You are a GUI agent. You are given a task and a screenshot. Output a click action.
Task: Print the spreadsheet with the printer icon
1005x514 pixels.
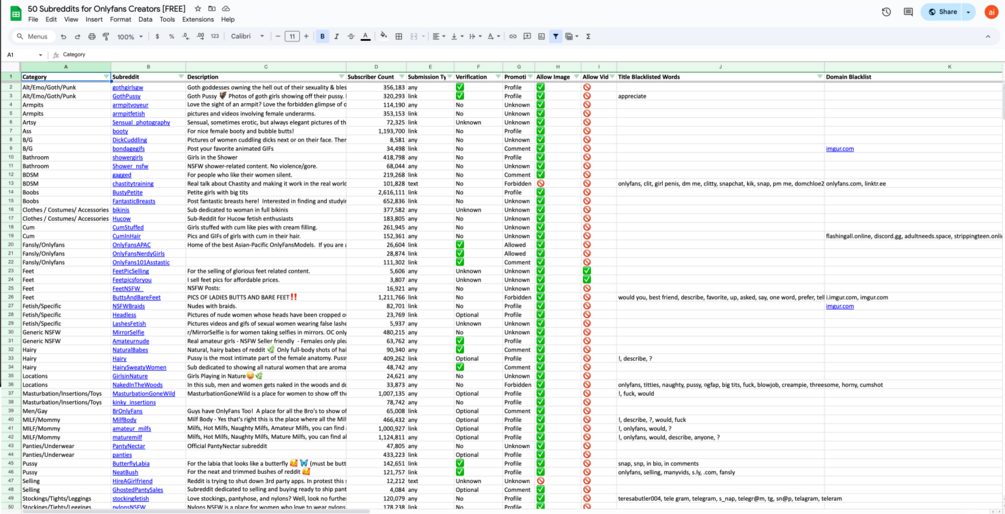point(92,37)
